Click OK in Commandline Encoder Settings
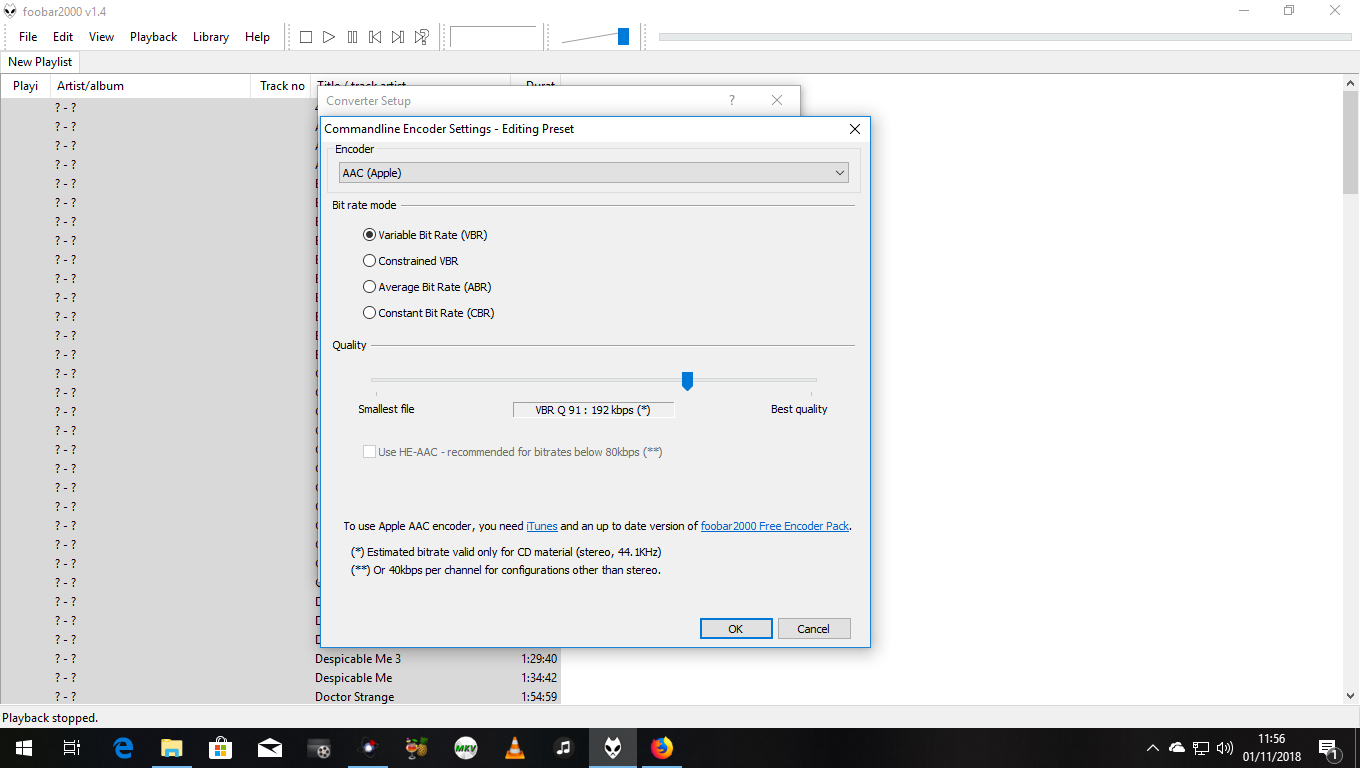This screenshot has height=768, width=1360. pos(736,629)
